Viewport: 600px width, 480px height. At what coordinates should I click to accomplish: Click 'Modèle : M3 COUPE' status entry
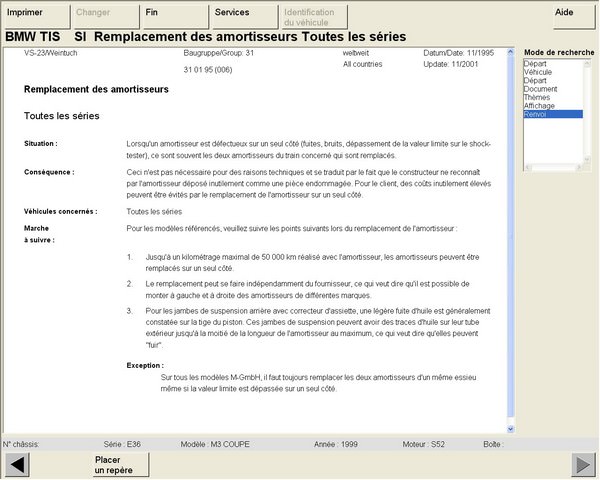215,444
